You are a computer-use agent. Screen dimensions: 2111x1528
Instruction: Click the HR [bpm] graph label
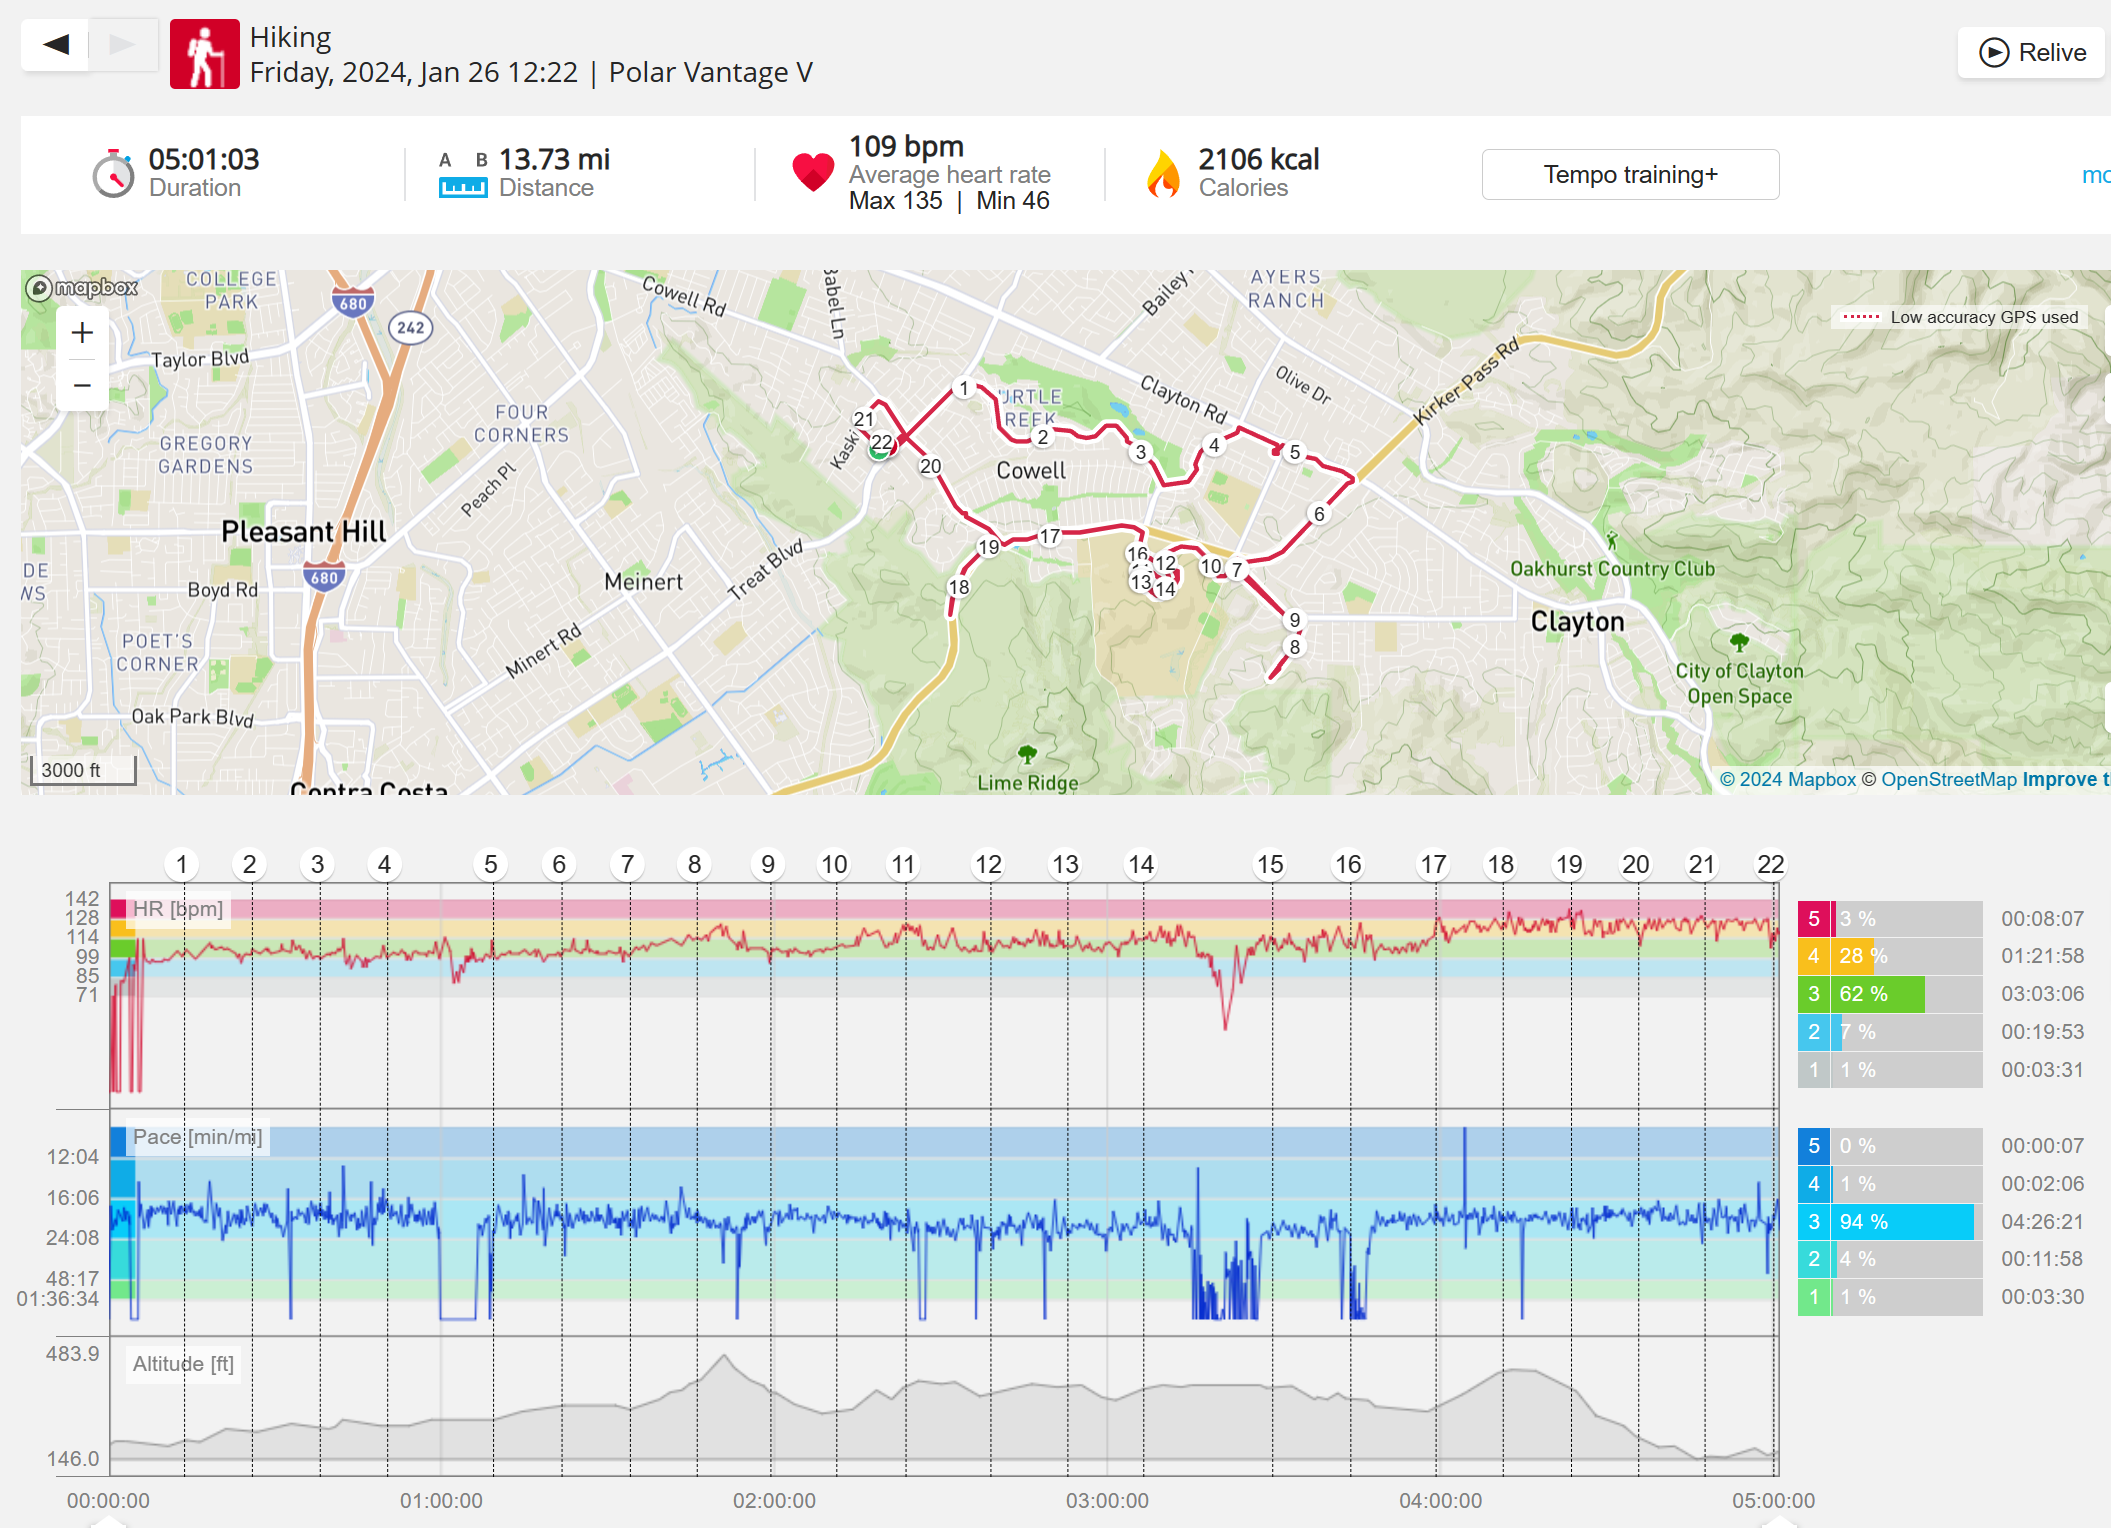coord(178,909)
